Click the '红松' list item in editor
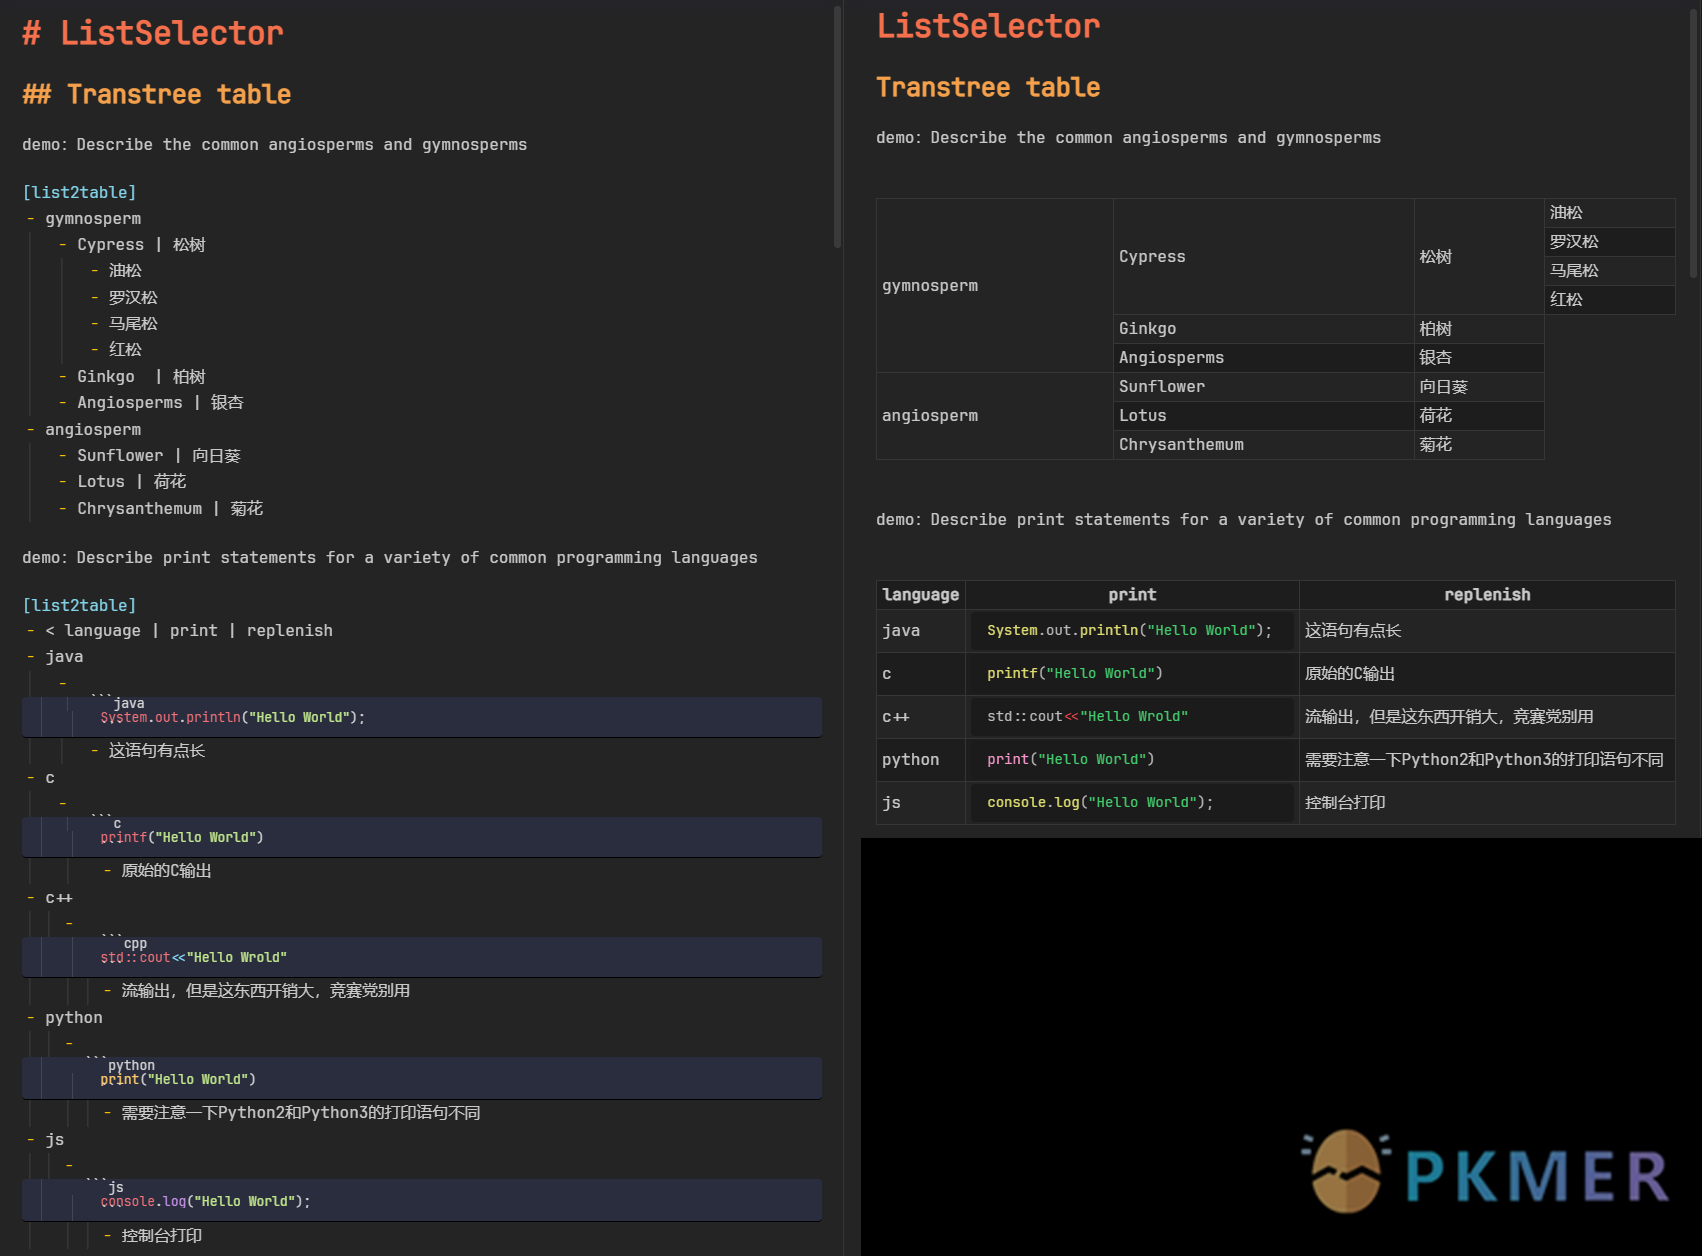Viewport: 1702px width, 1256px height. [x=125, y=349]
